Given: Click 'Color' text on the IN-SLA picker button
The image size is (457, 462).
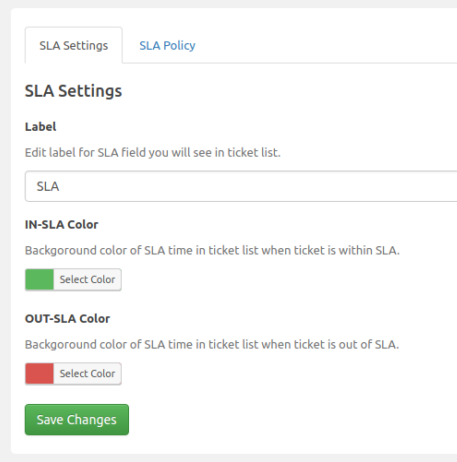Looking at the screenshot, I should 102,279.
